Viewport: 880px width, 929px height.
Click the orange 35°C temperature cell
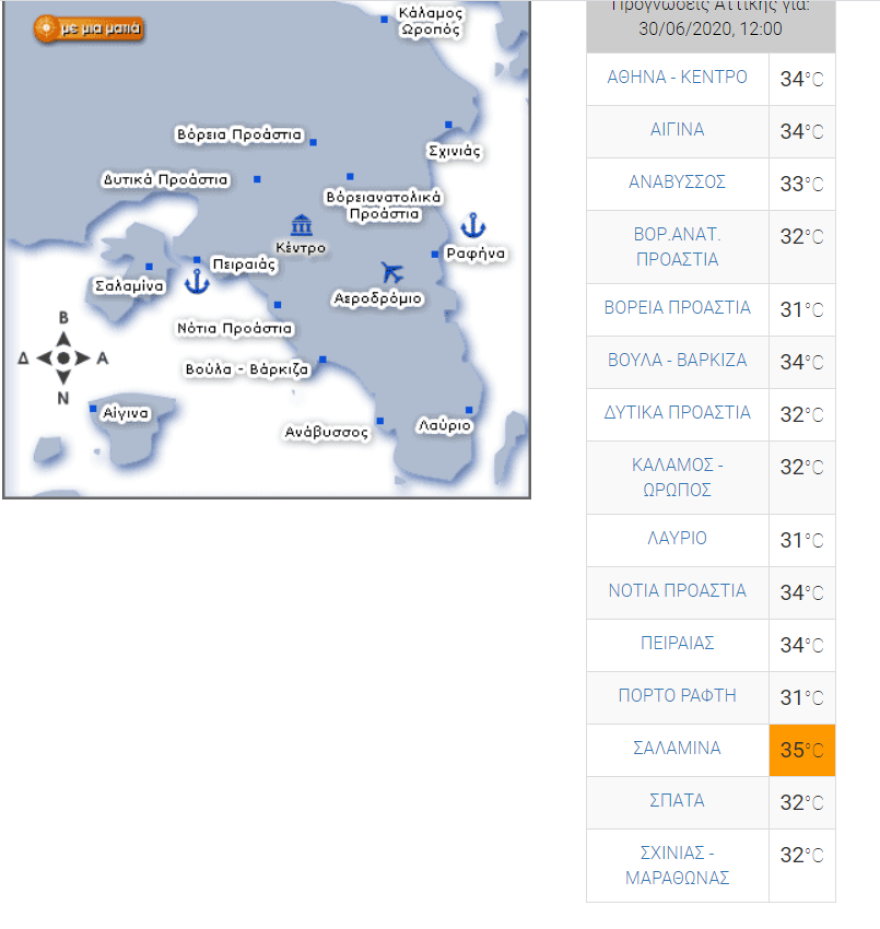pos(801,750)
